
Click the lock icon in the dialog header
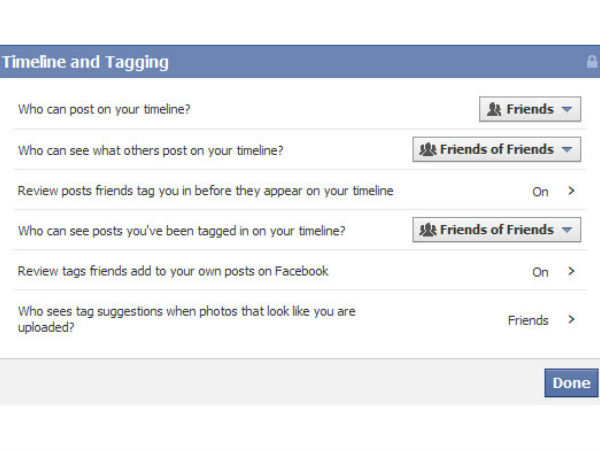(x=592, y=62)
